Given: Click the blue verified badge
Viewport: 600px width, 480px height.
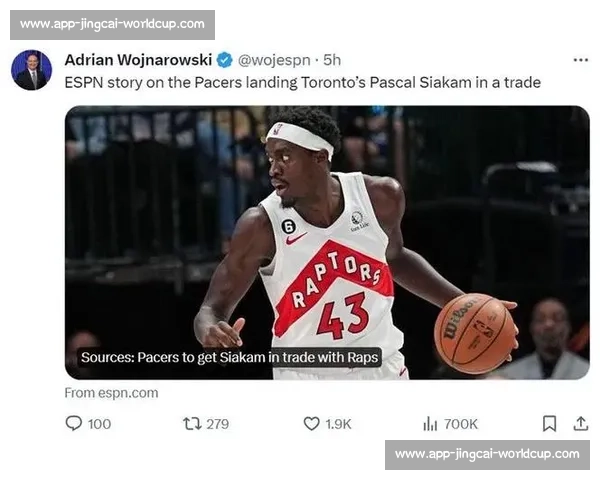Looking at the screenshot, I should [x=225, y=60].
